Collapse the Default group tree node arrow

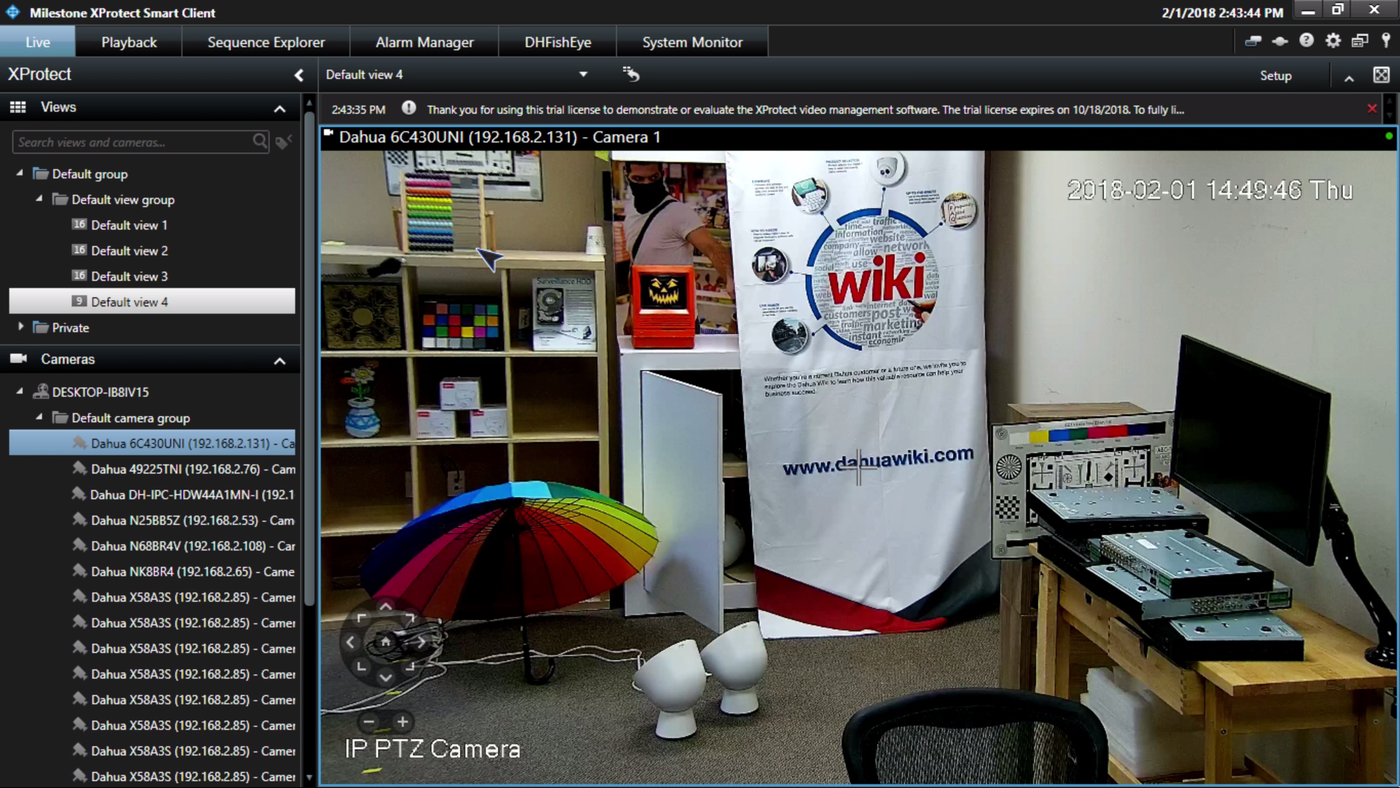pyautogui.click(x=20, y=173)
